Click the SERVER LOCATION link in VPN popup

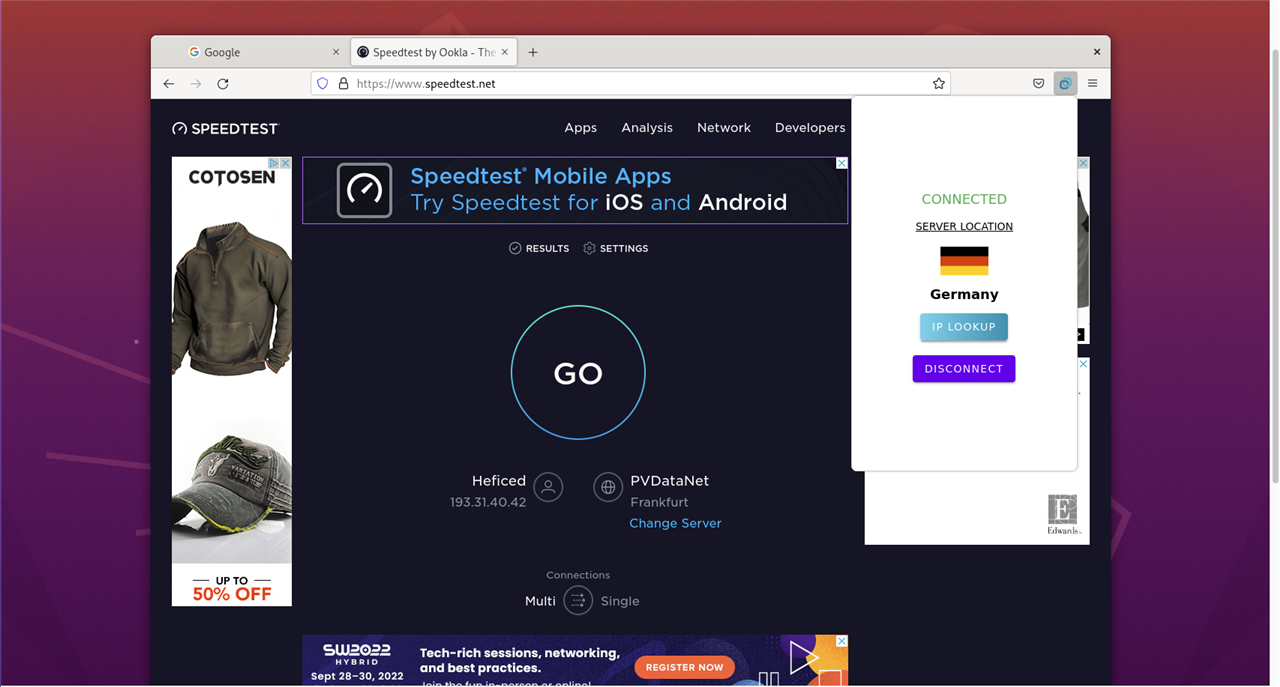coord(964,227)
